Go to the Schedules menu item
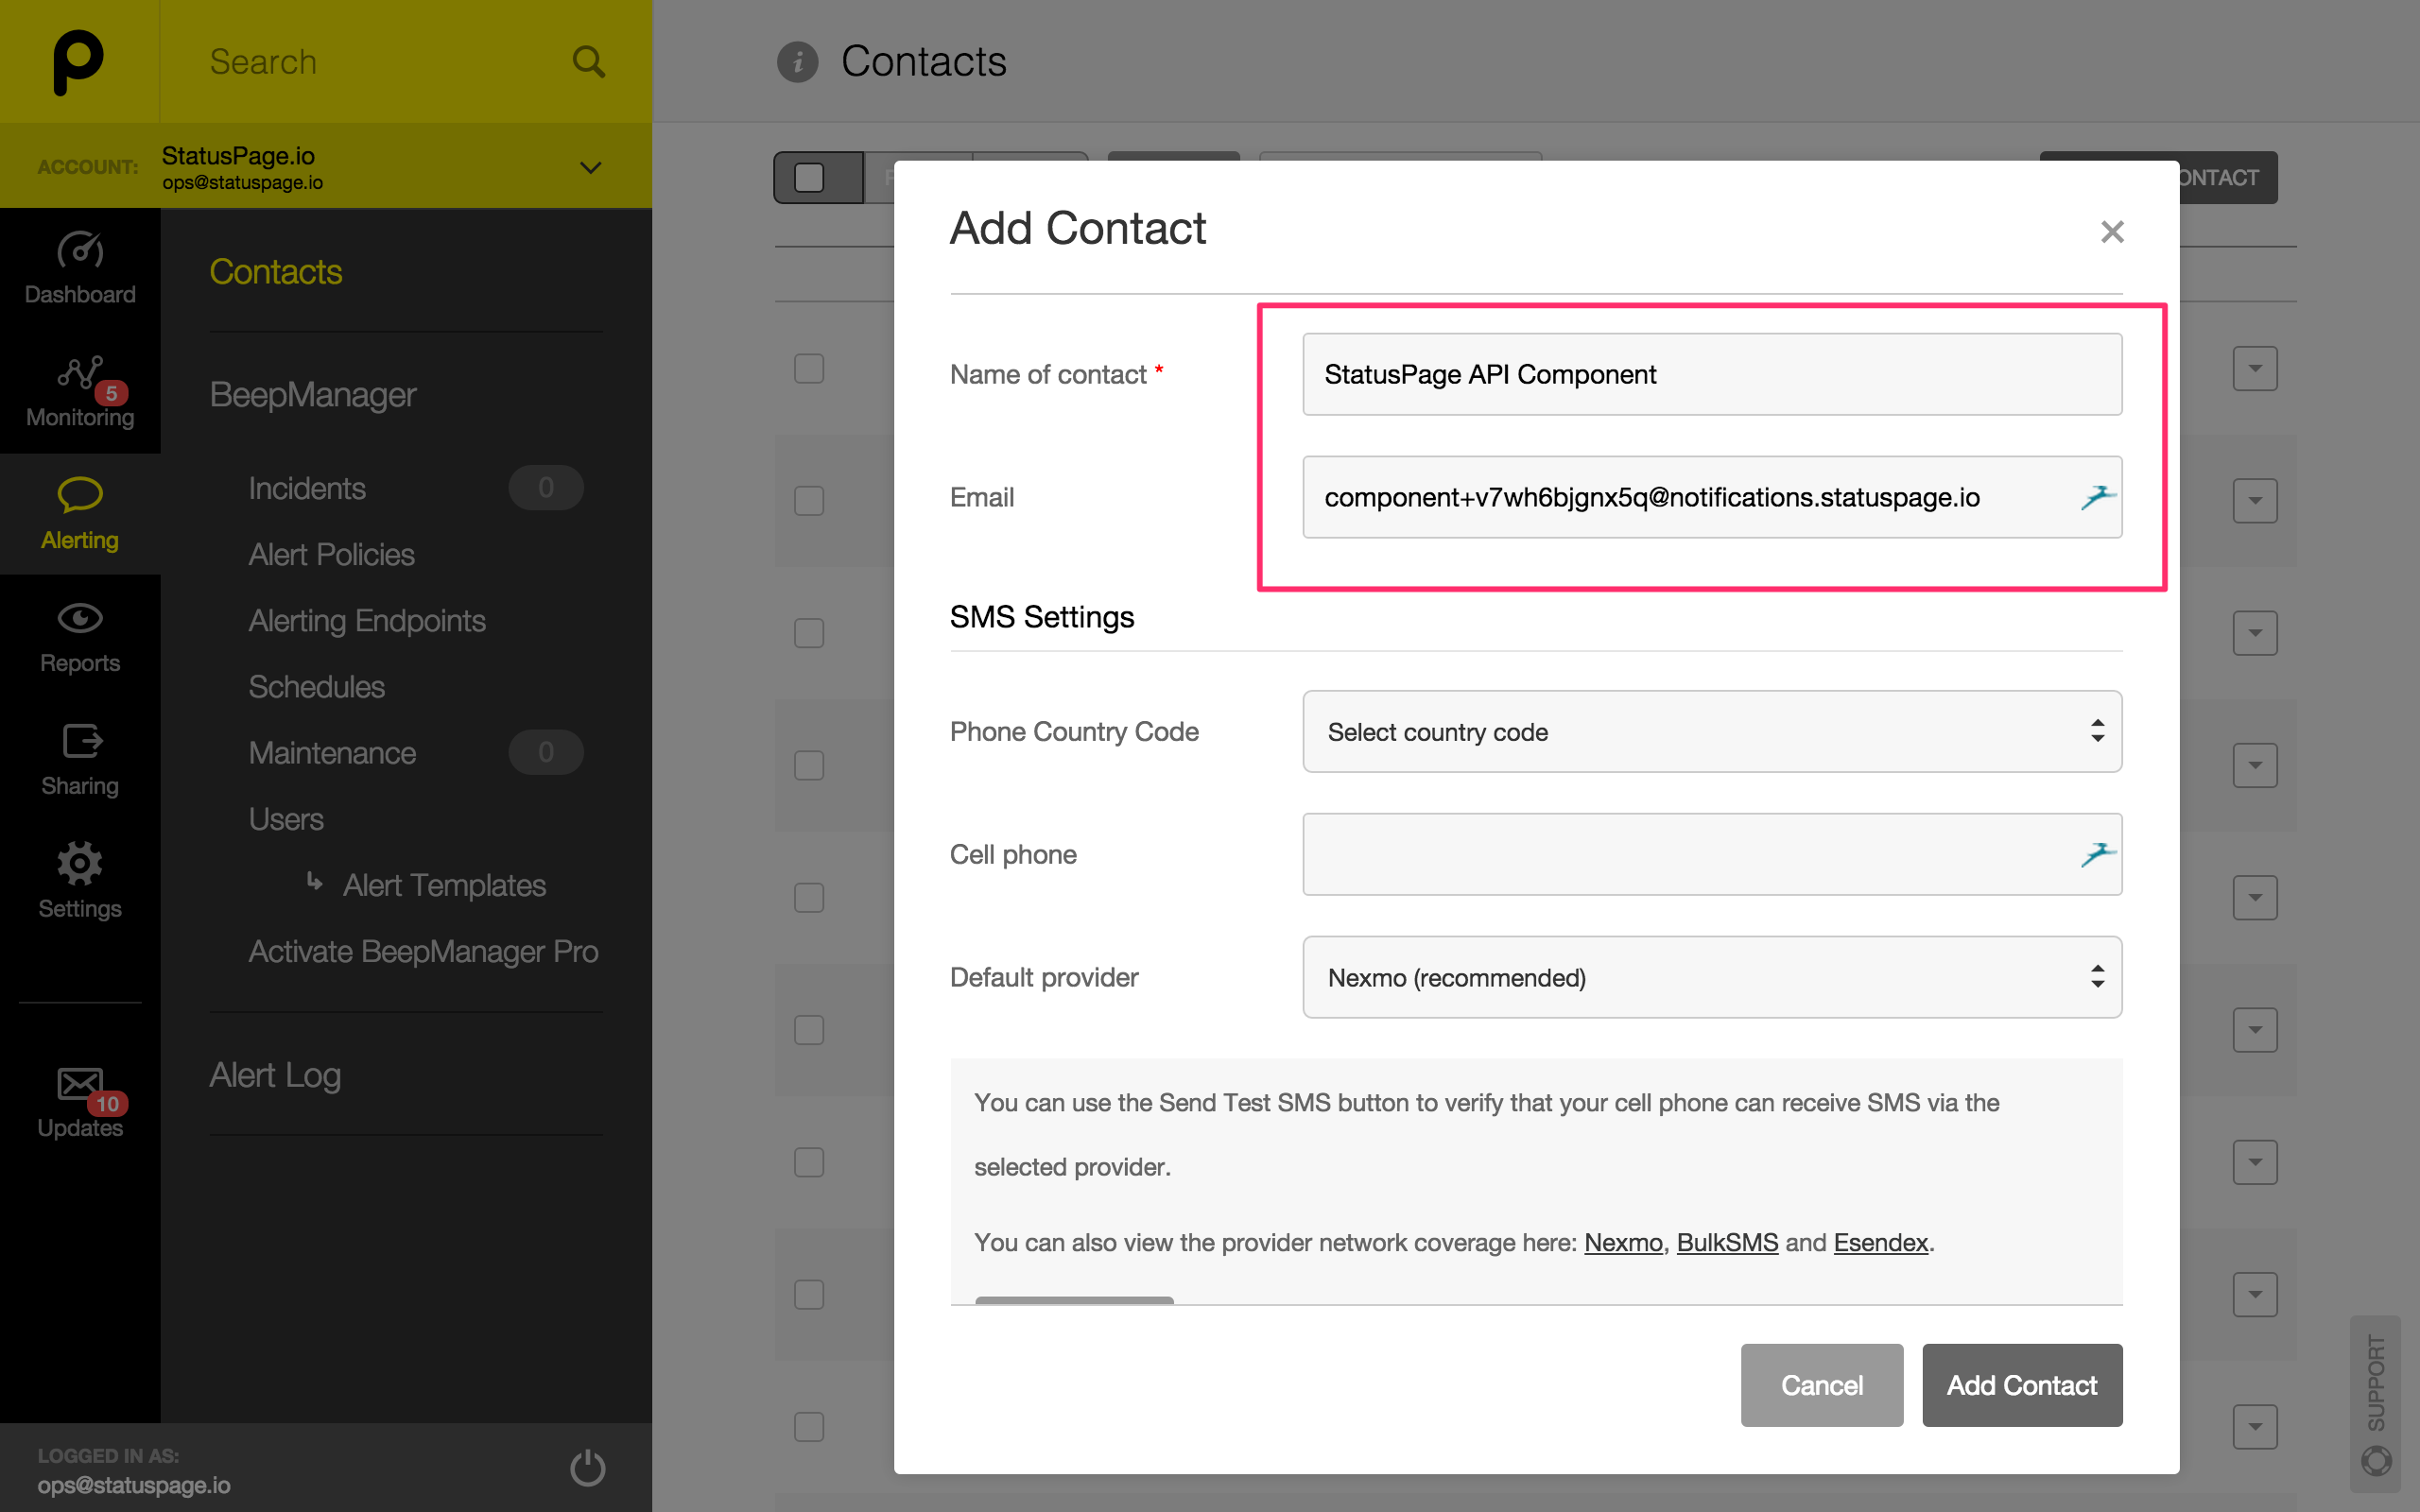 [x=316, y=687]
